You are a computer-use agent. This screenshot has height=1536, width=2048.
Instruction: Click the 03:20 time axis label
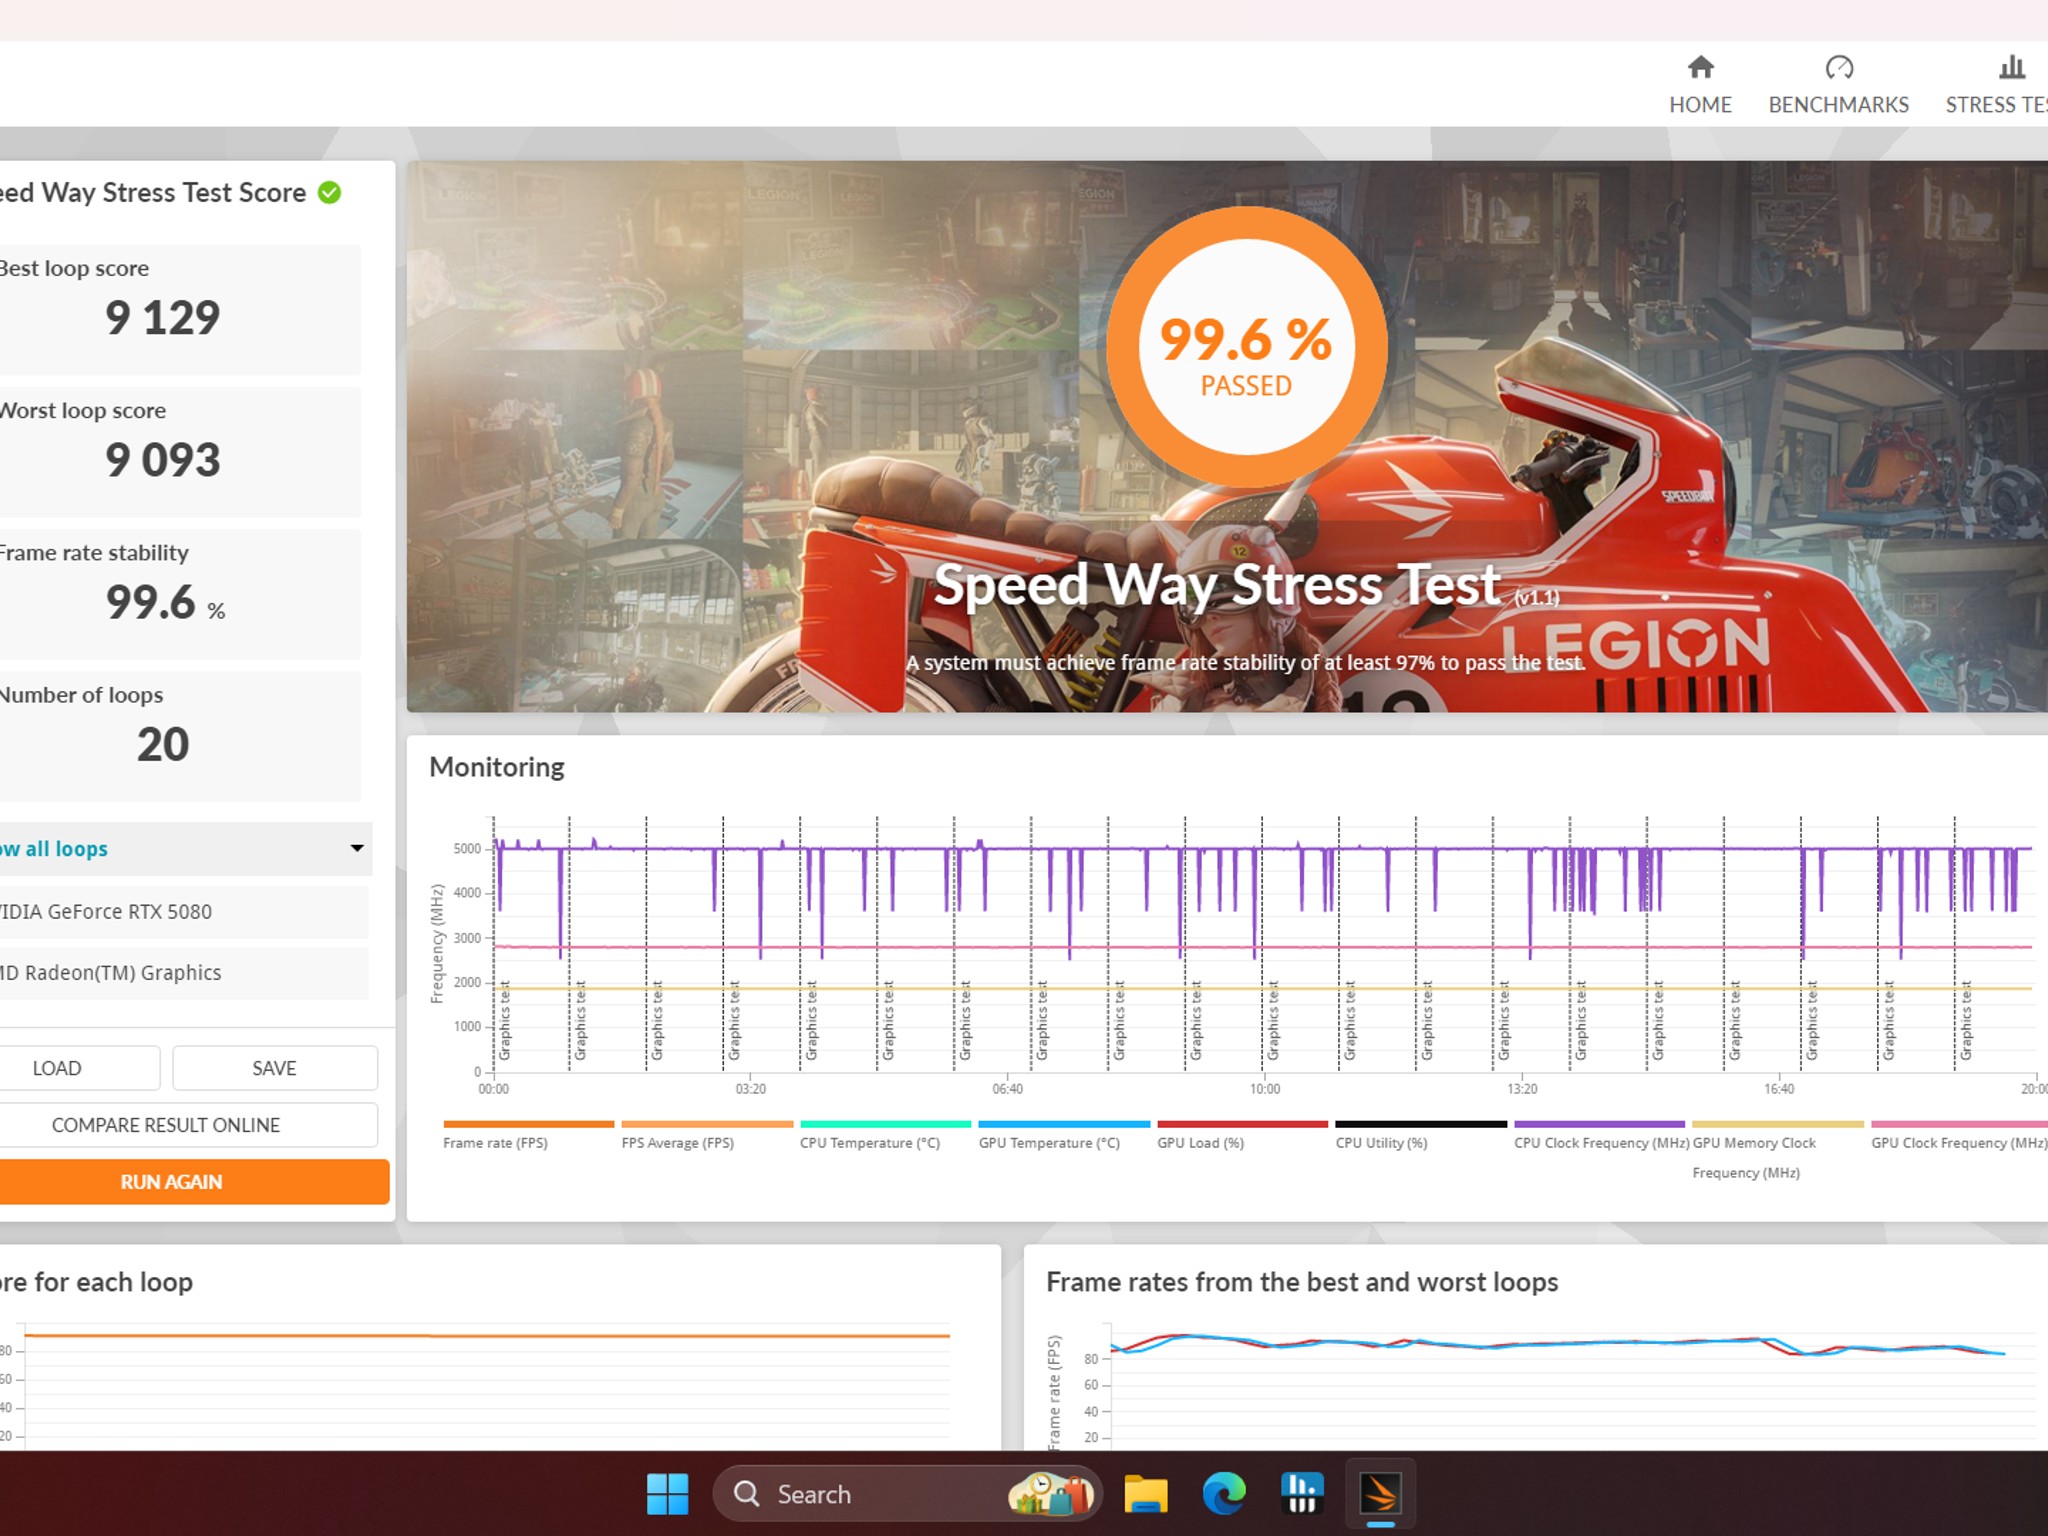[750, 1089]
